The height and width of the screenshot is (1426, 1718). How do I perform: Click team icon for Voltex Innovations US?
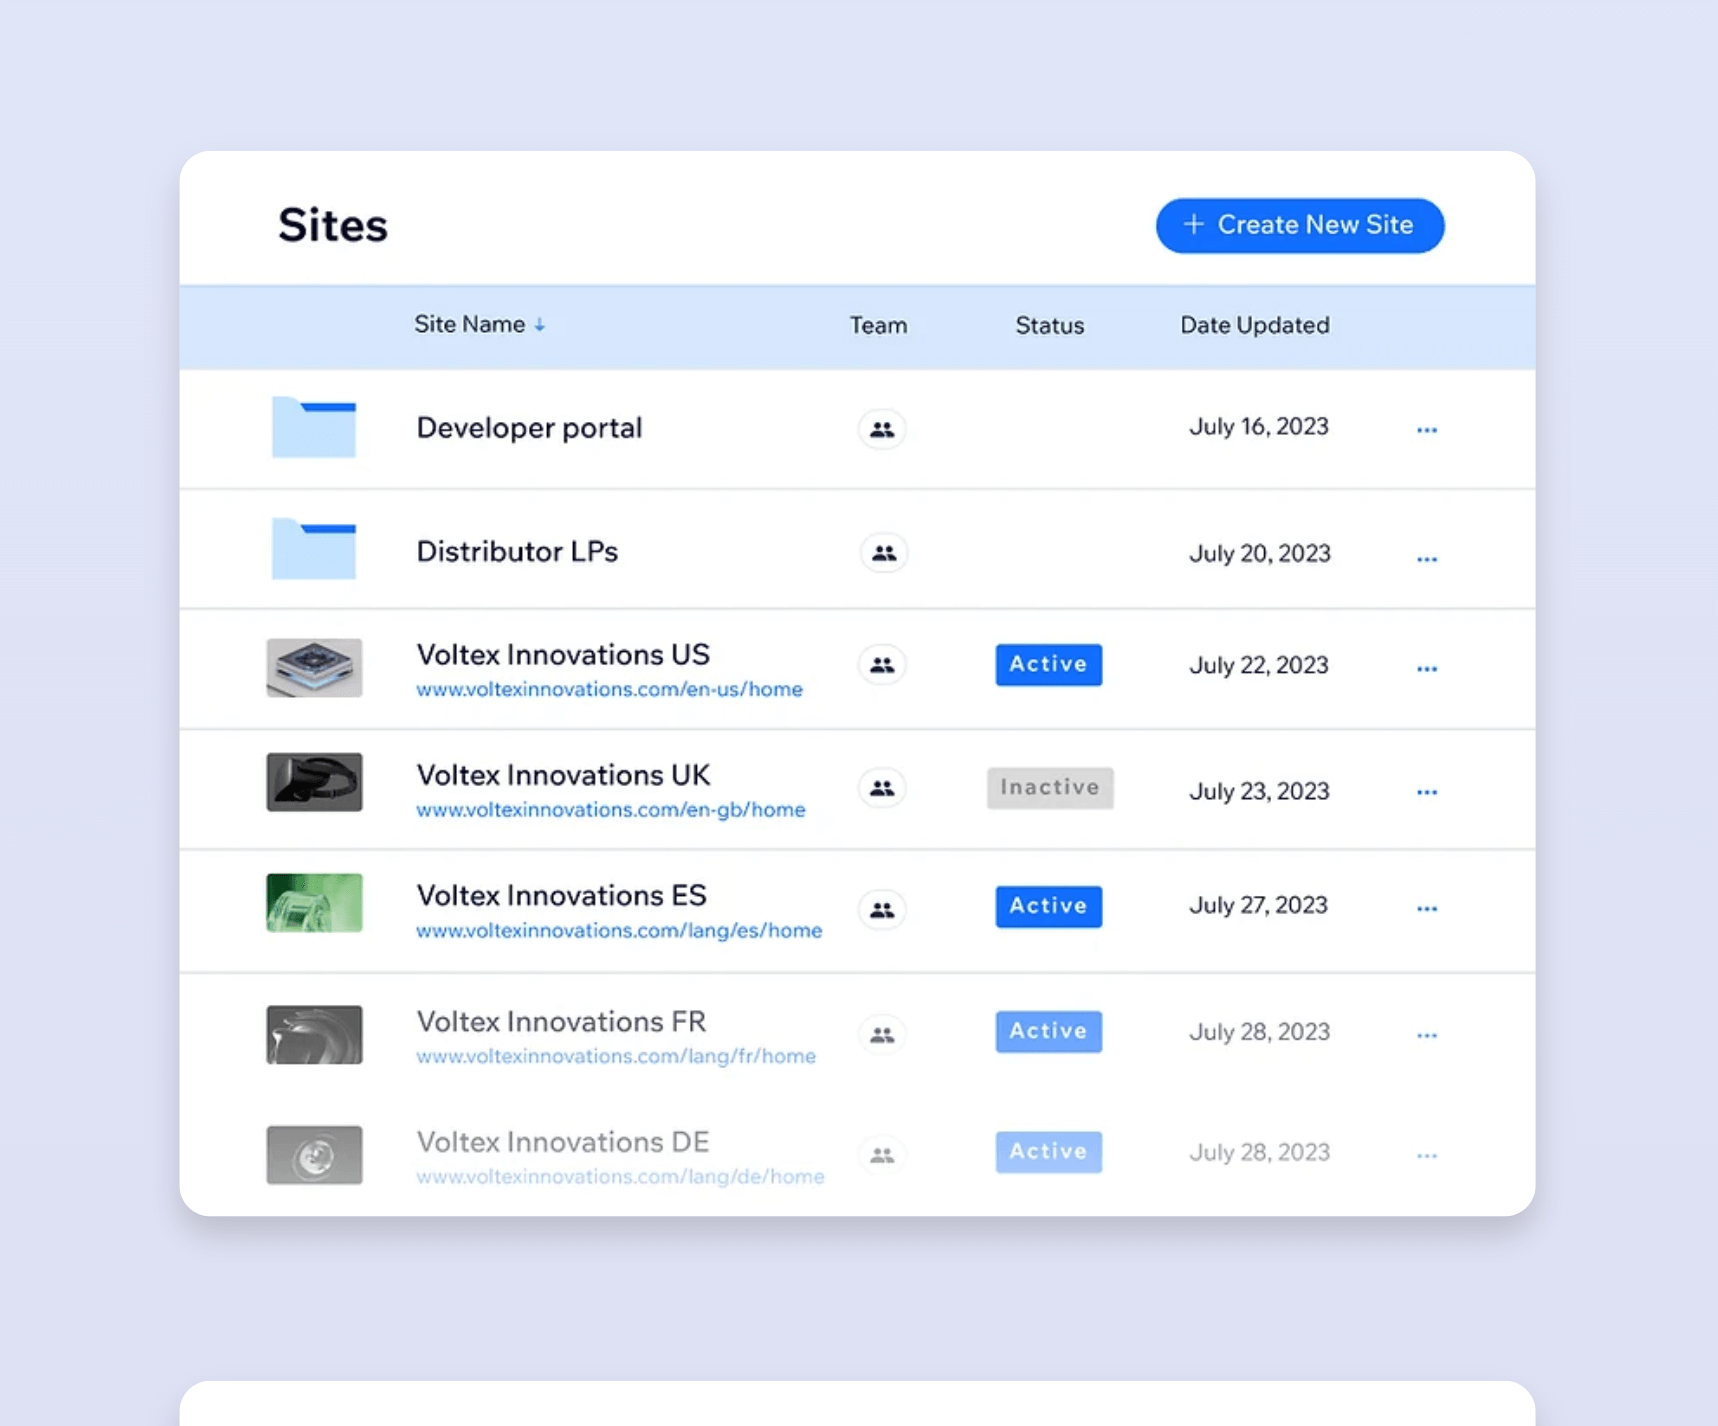click(881, 665)
